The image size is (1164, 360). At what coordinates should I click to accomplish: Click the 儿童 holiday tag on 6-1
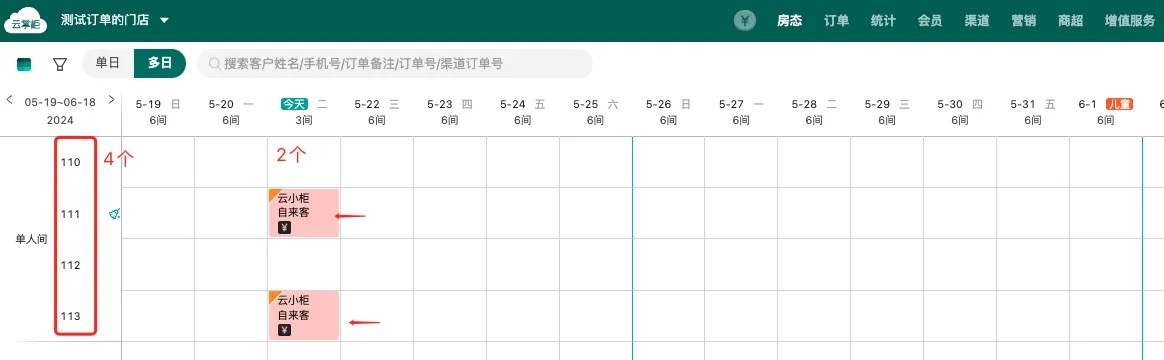pyautogui.click(x=1119, y=105)
